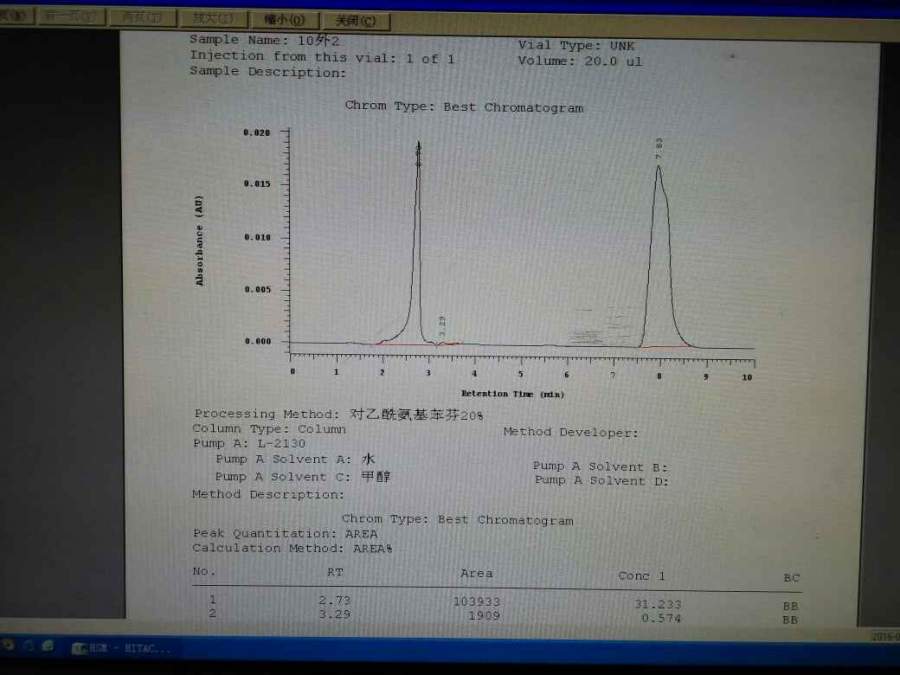Click Peak Quantitation: AREA text
The height and width of the screenshot is (675, 900).
pos(285,533)
